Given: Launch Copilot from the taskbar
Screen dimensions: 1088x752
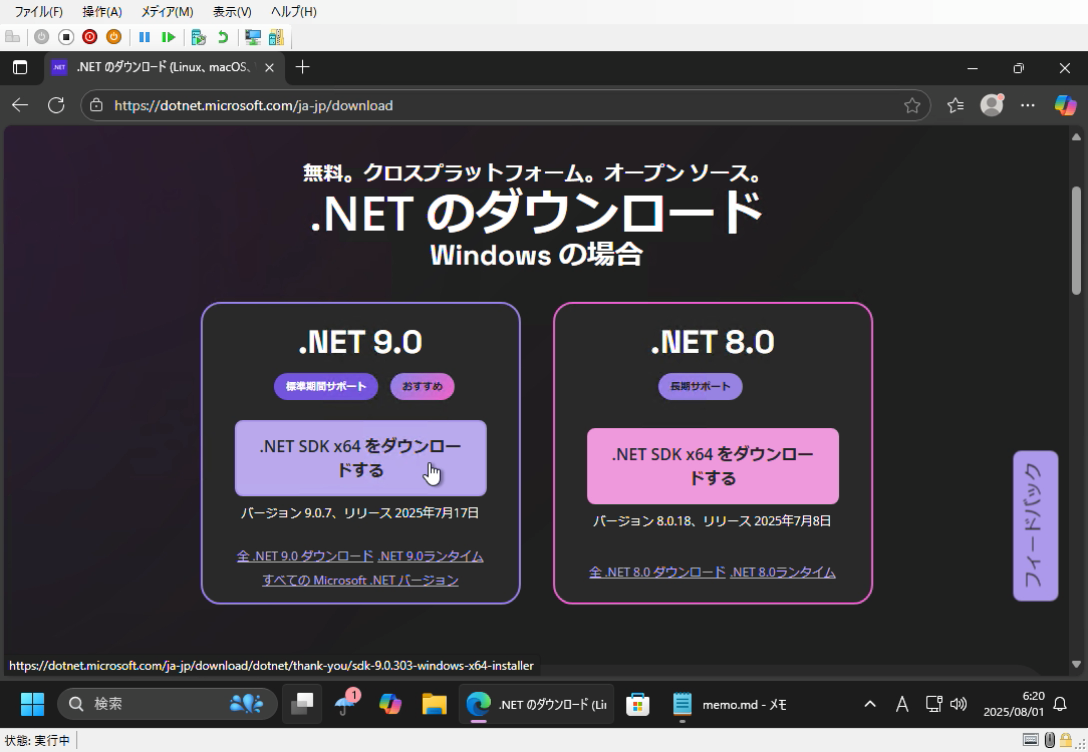Looking at the screenshot, I should coord(390,704).
